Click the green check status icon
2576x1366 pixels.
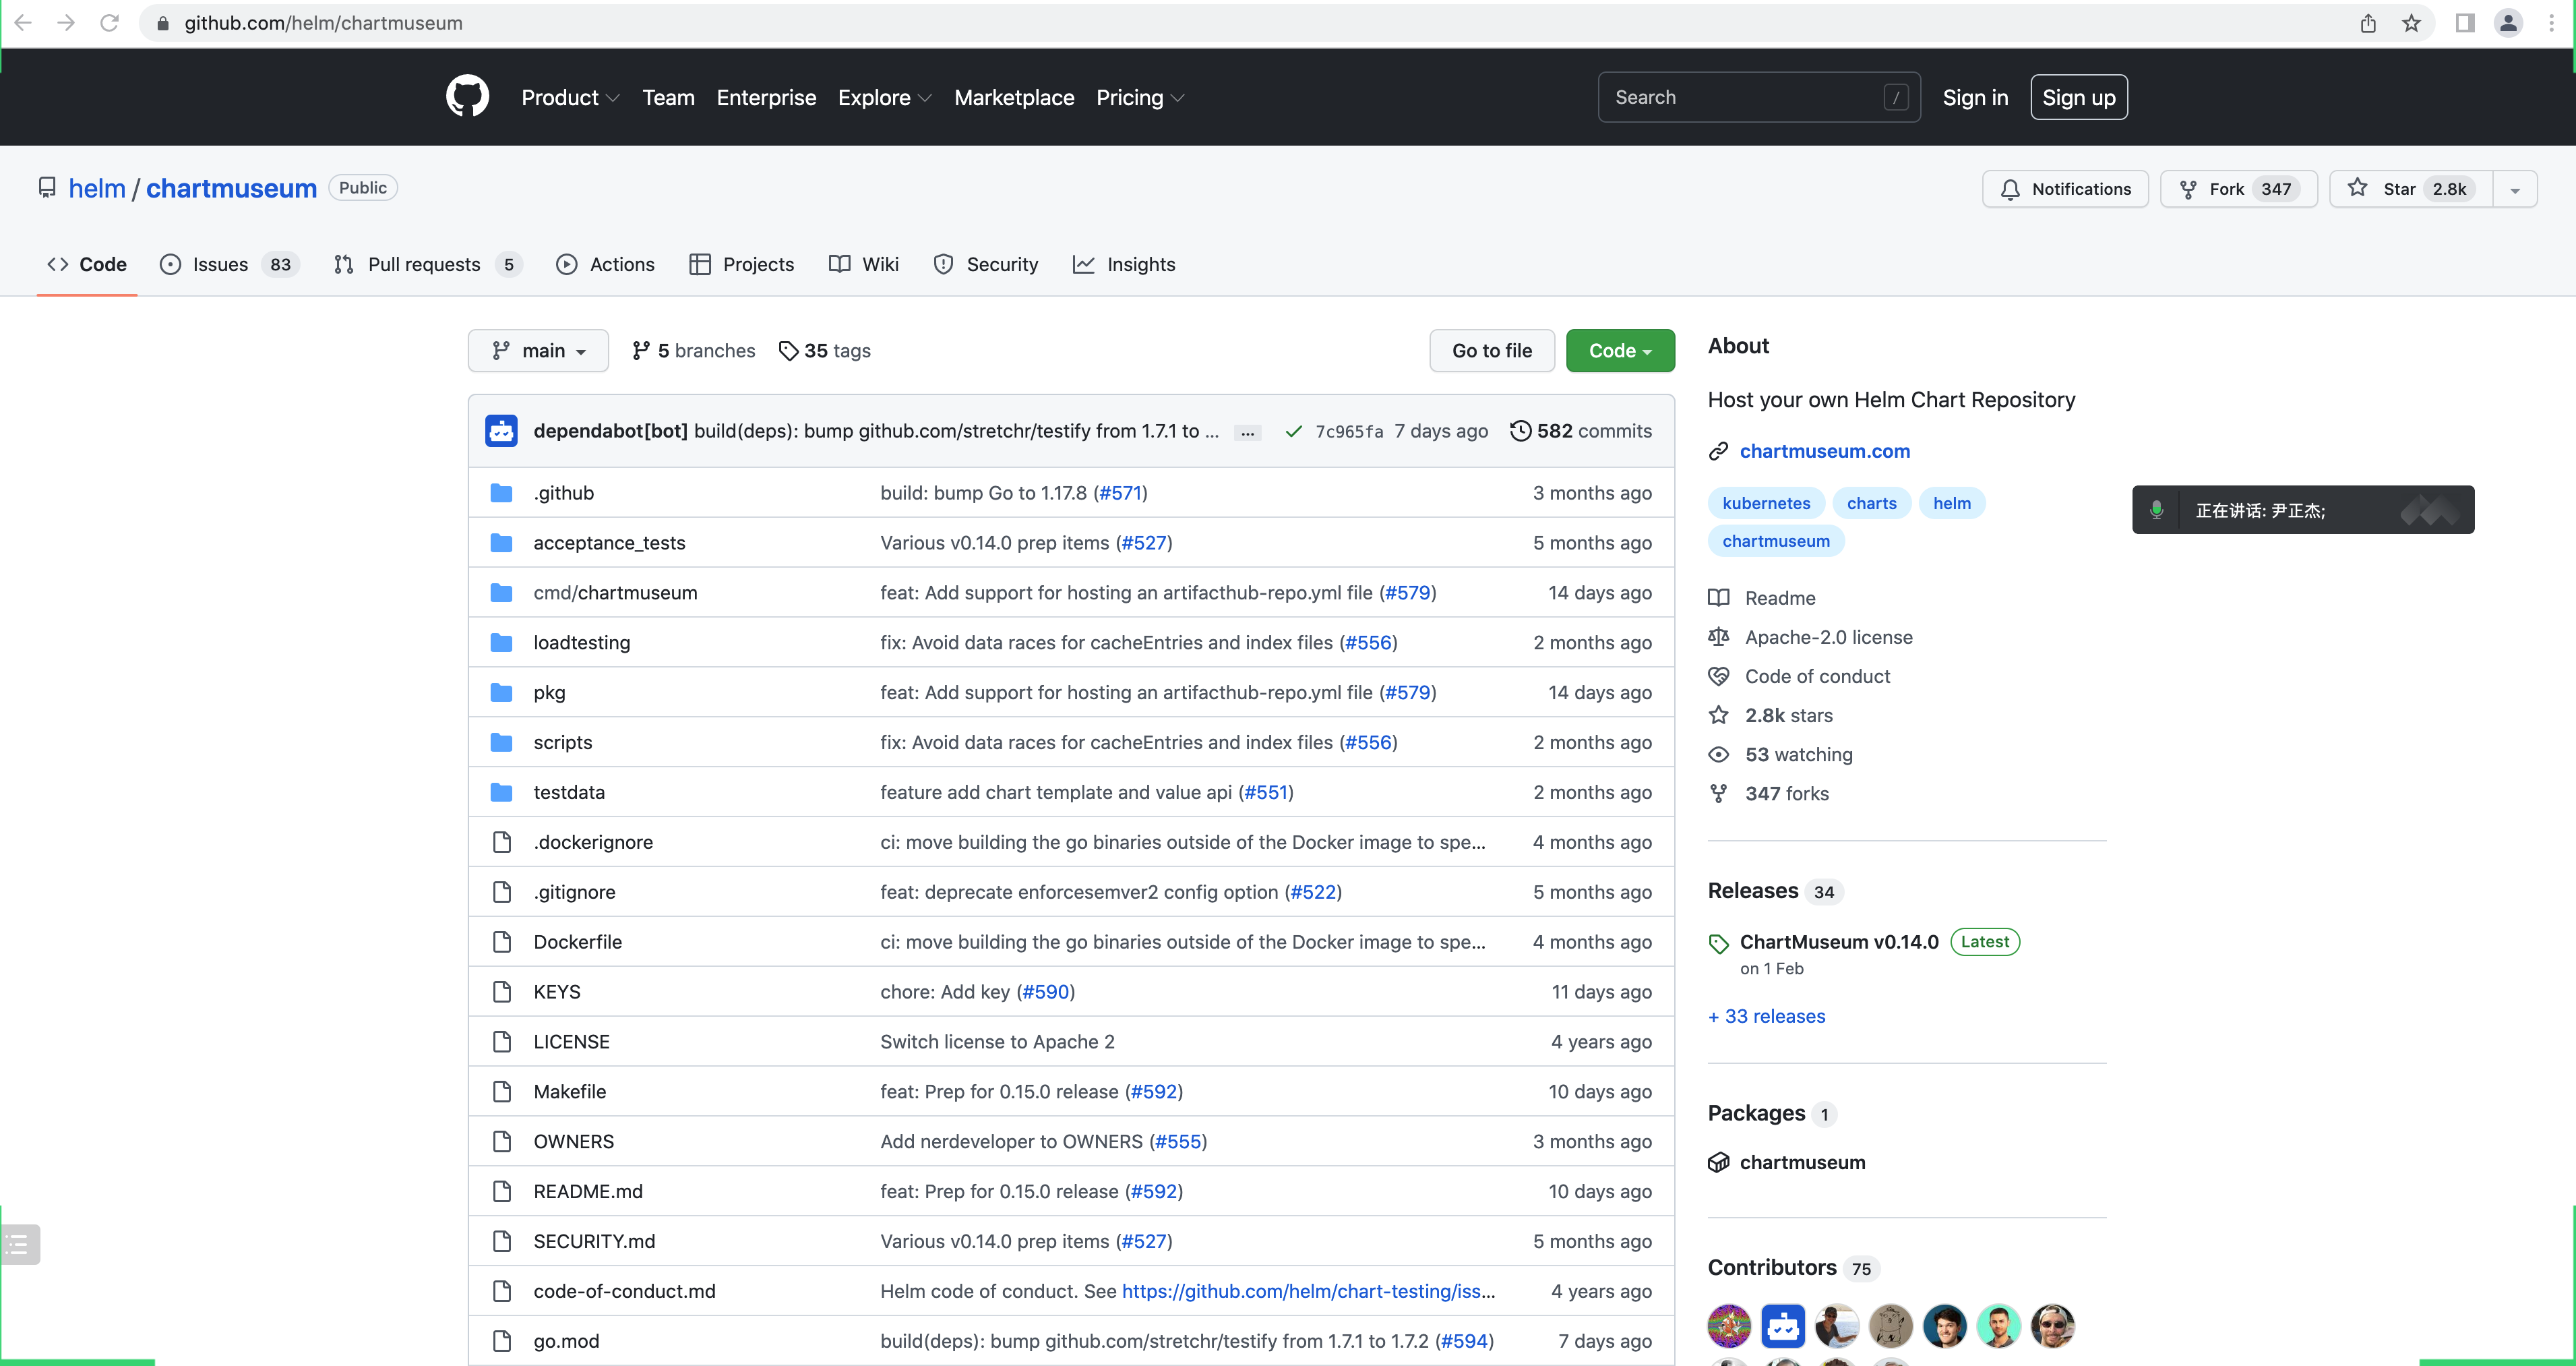point(1293,431)
